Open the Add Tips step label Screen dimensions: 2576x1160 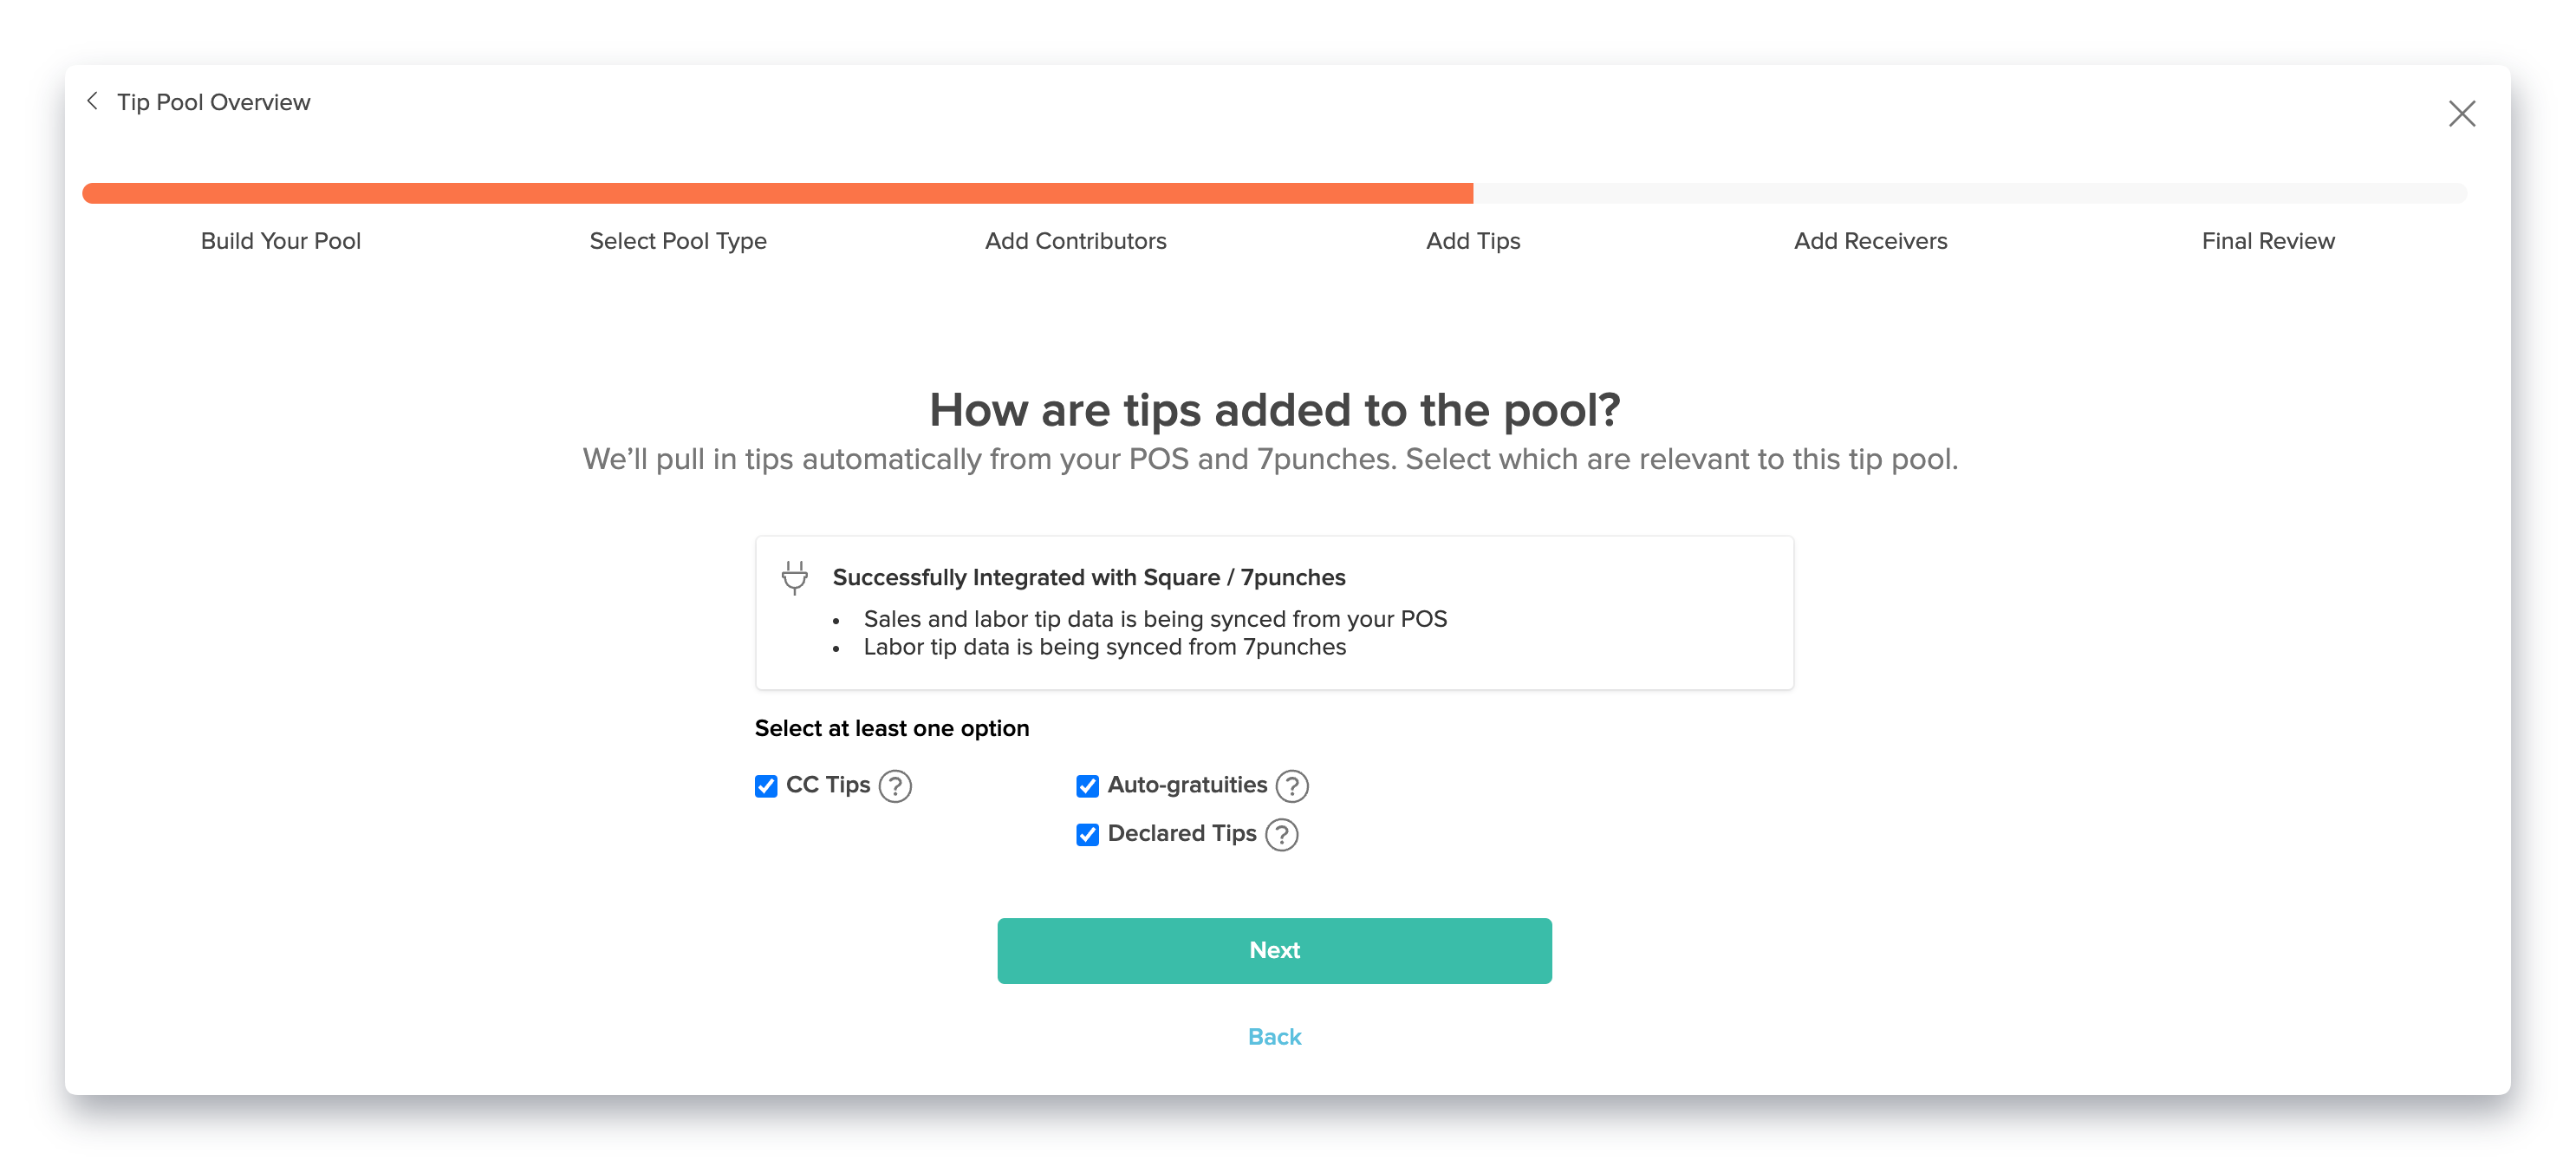(1473, 241)
